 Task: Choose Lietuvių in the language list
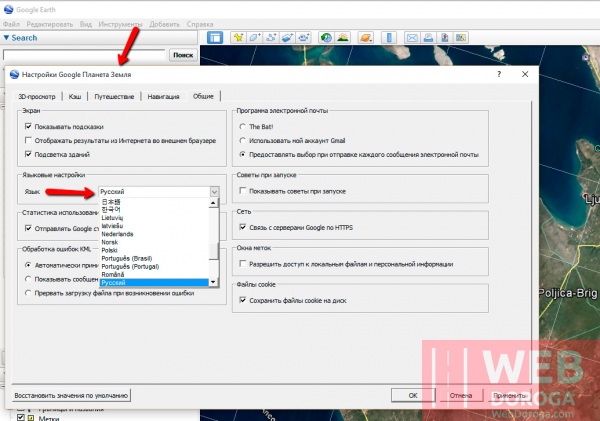pos(154,218)
